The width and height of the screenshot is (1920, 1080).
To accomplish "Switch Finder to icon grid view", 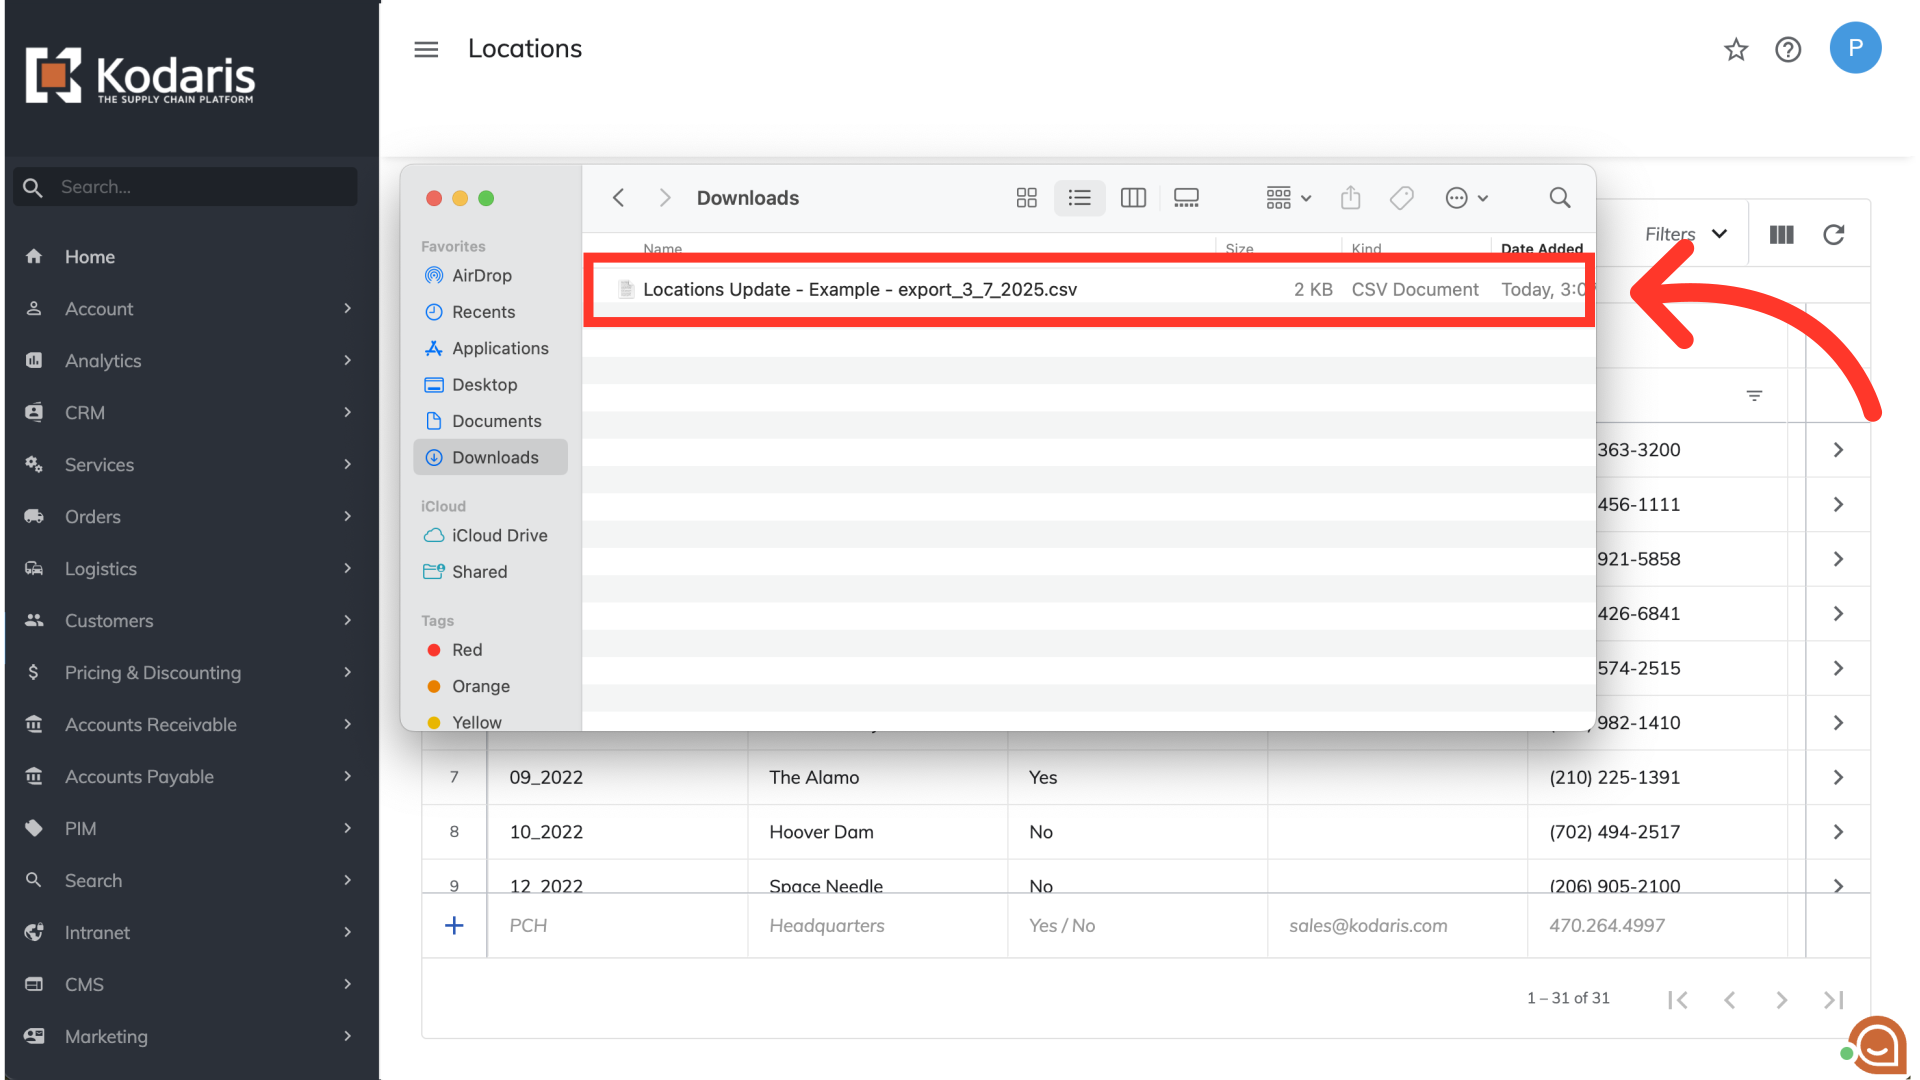I will (x=1026, y=198).
